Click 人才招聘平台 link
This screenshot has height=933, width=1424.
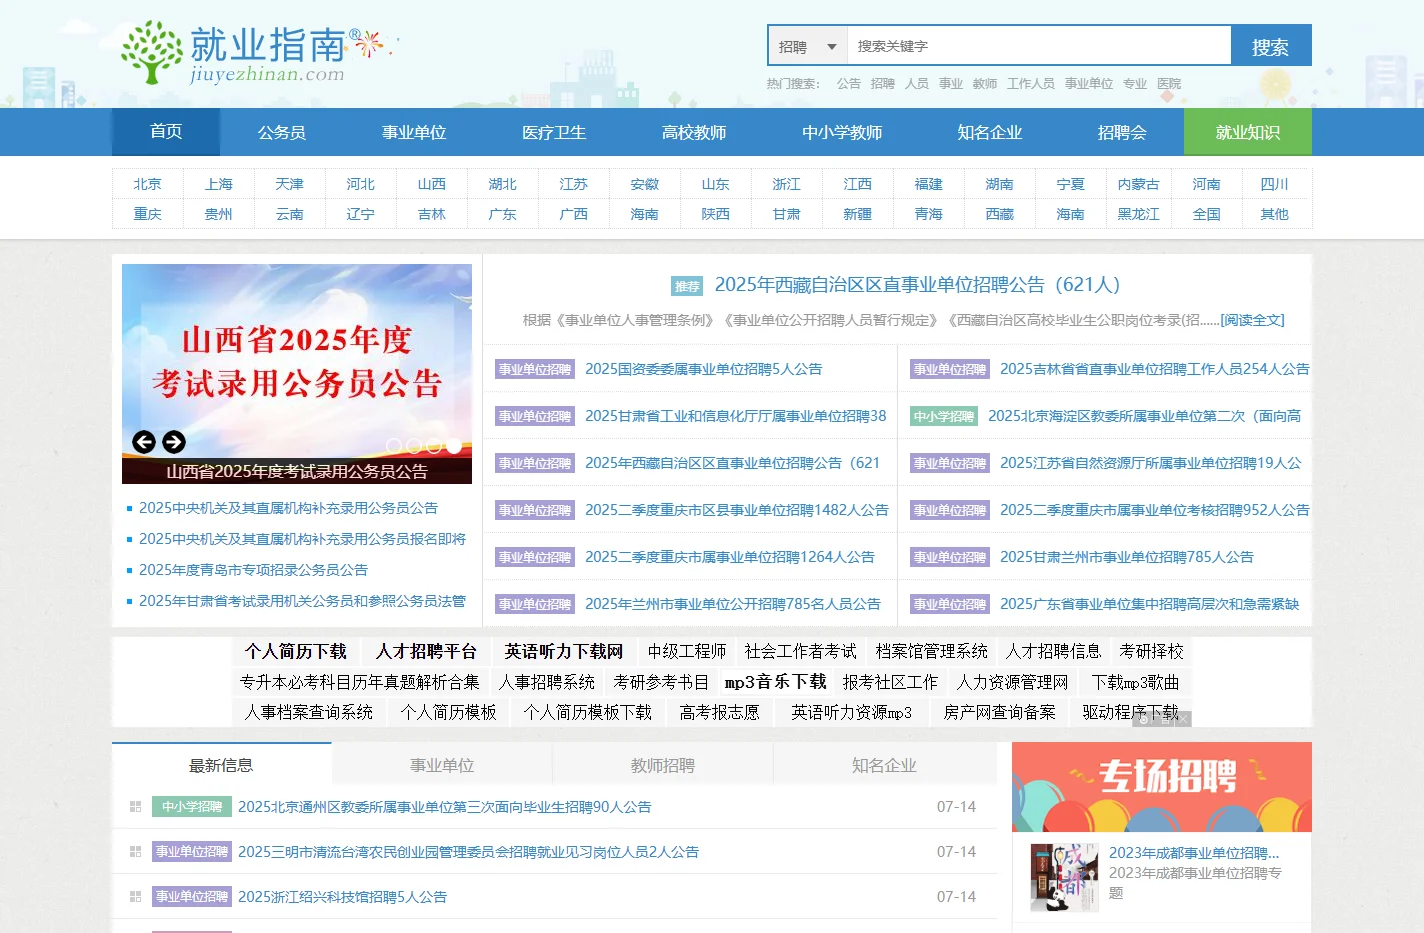tap(426, 651)
